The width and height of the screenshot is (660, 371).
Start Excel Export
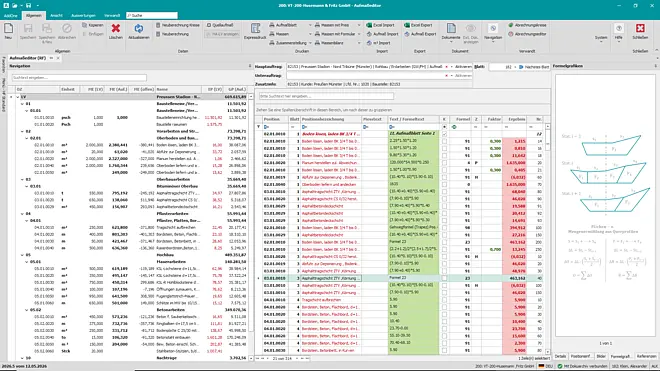coord(418,25)
